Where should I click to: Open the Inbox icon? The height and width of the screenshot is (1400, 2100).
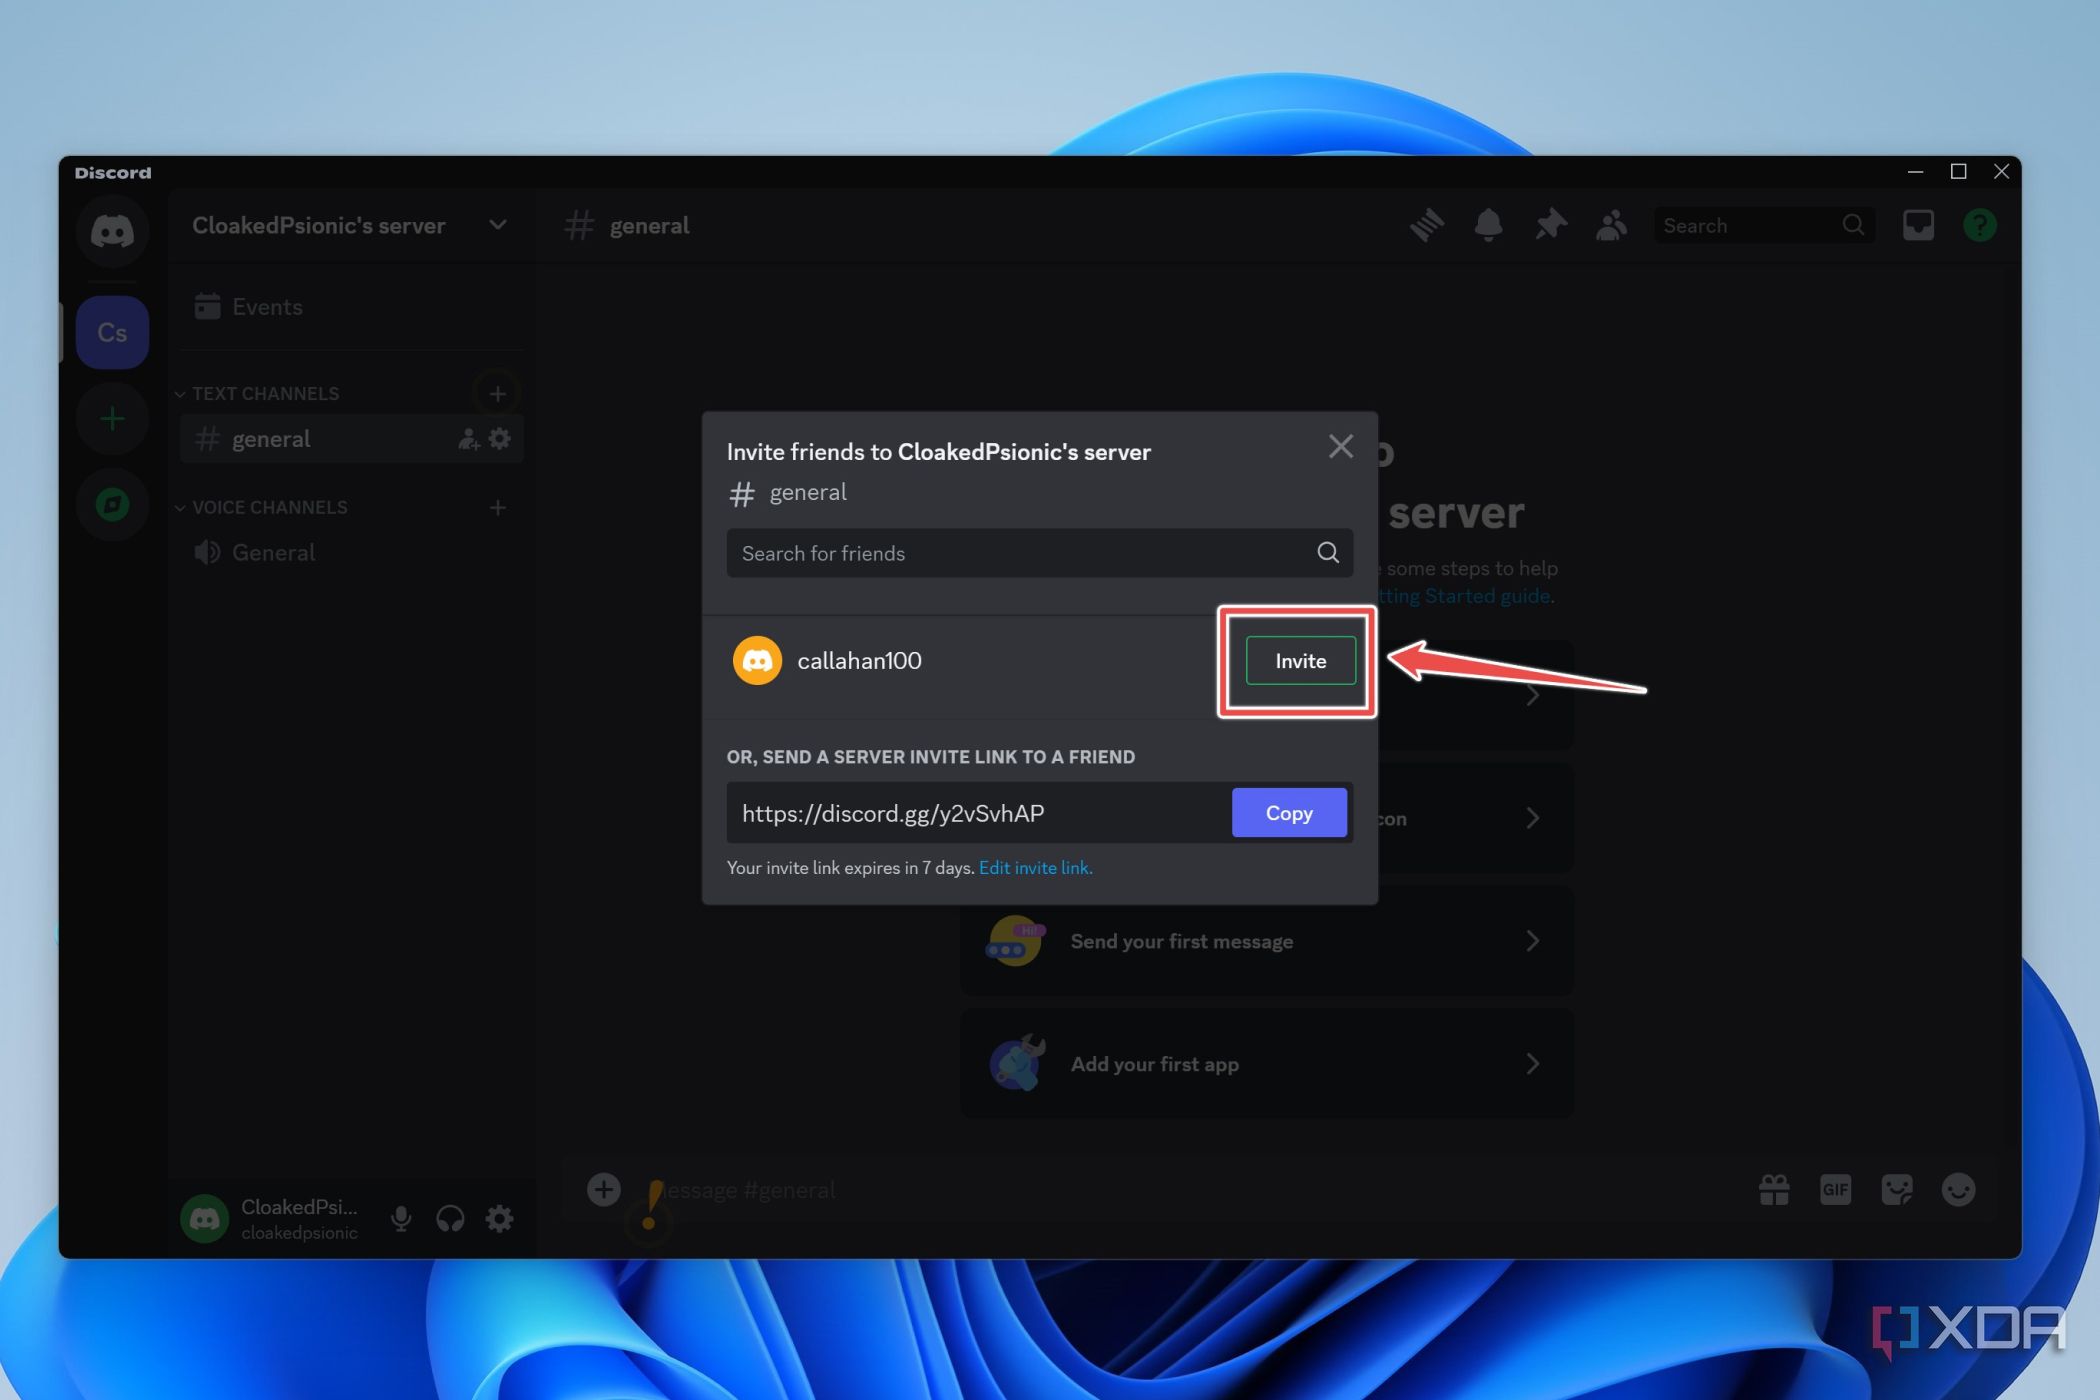pyautogui.click(x=1918, y=225)
